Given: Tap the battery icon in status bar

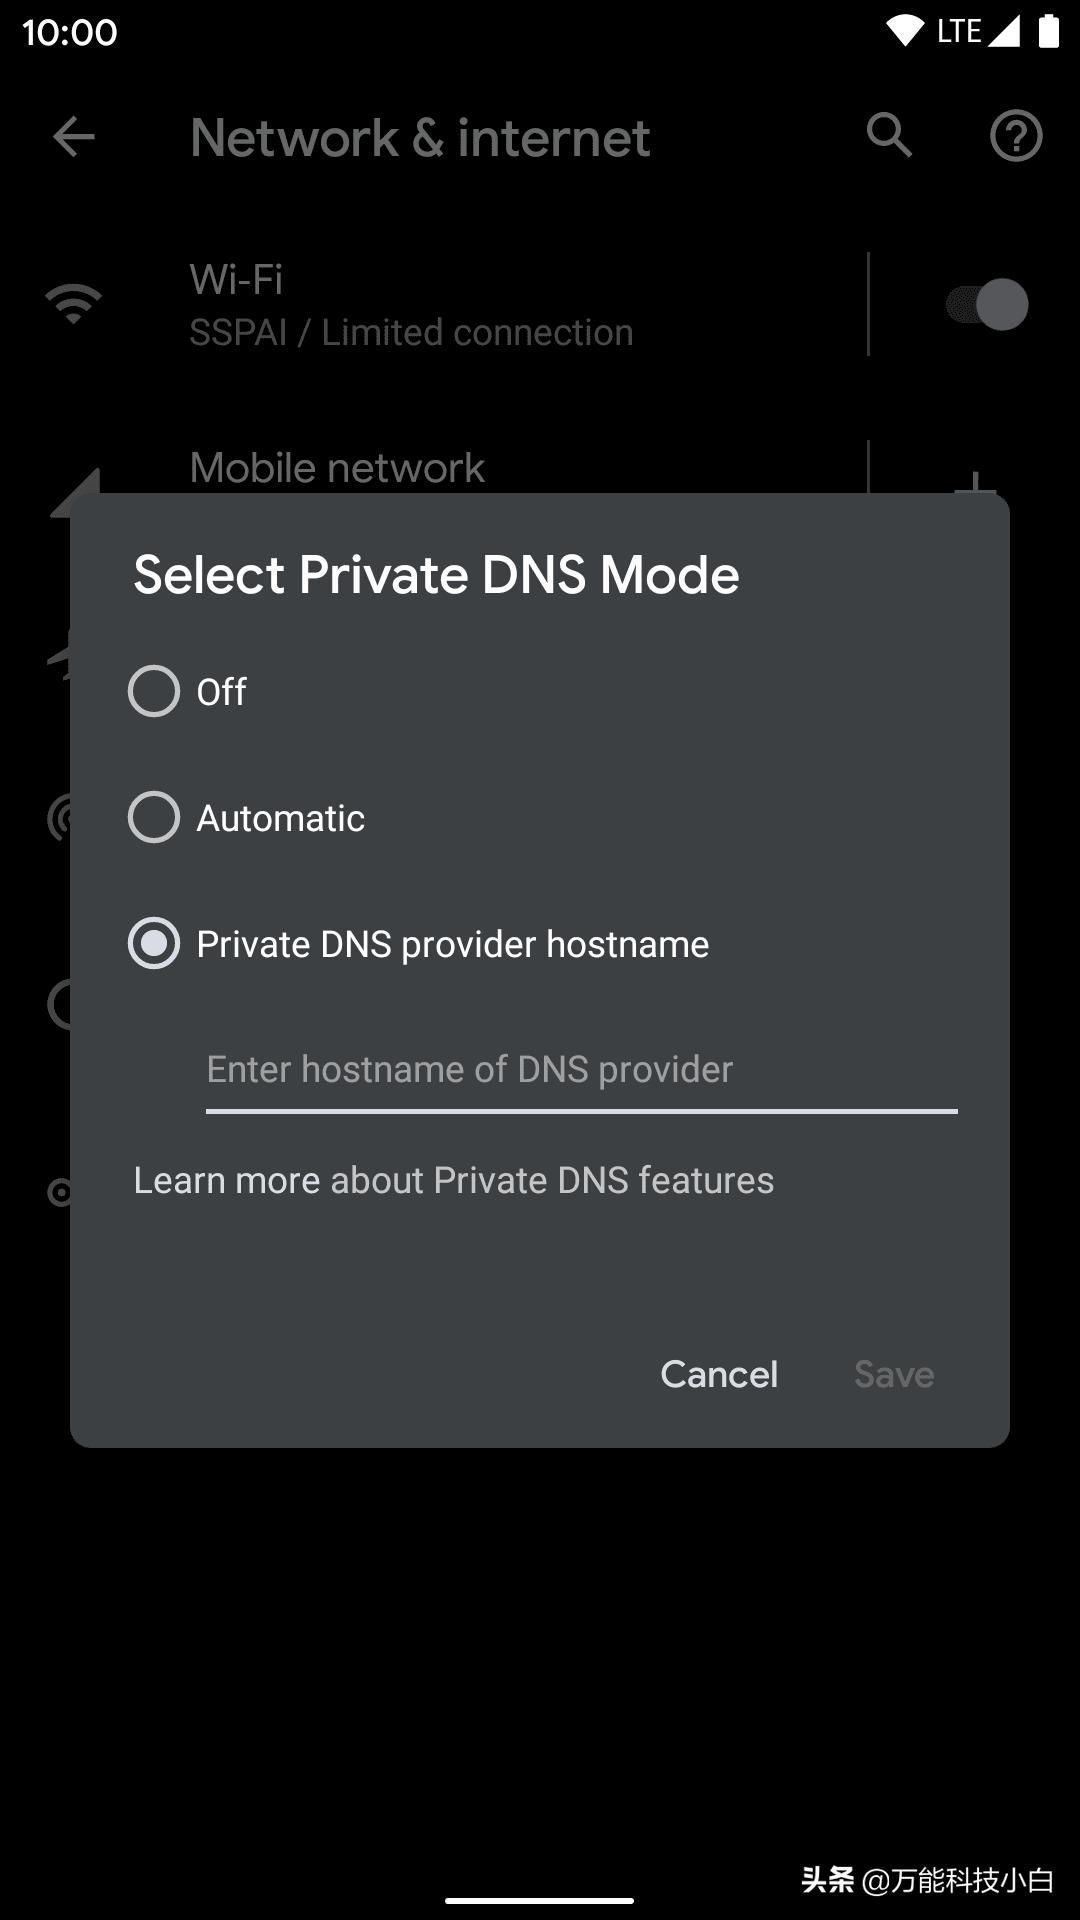Looking at the screenshot, I should pyautogui.click(x=1048, y=32).
